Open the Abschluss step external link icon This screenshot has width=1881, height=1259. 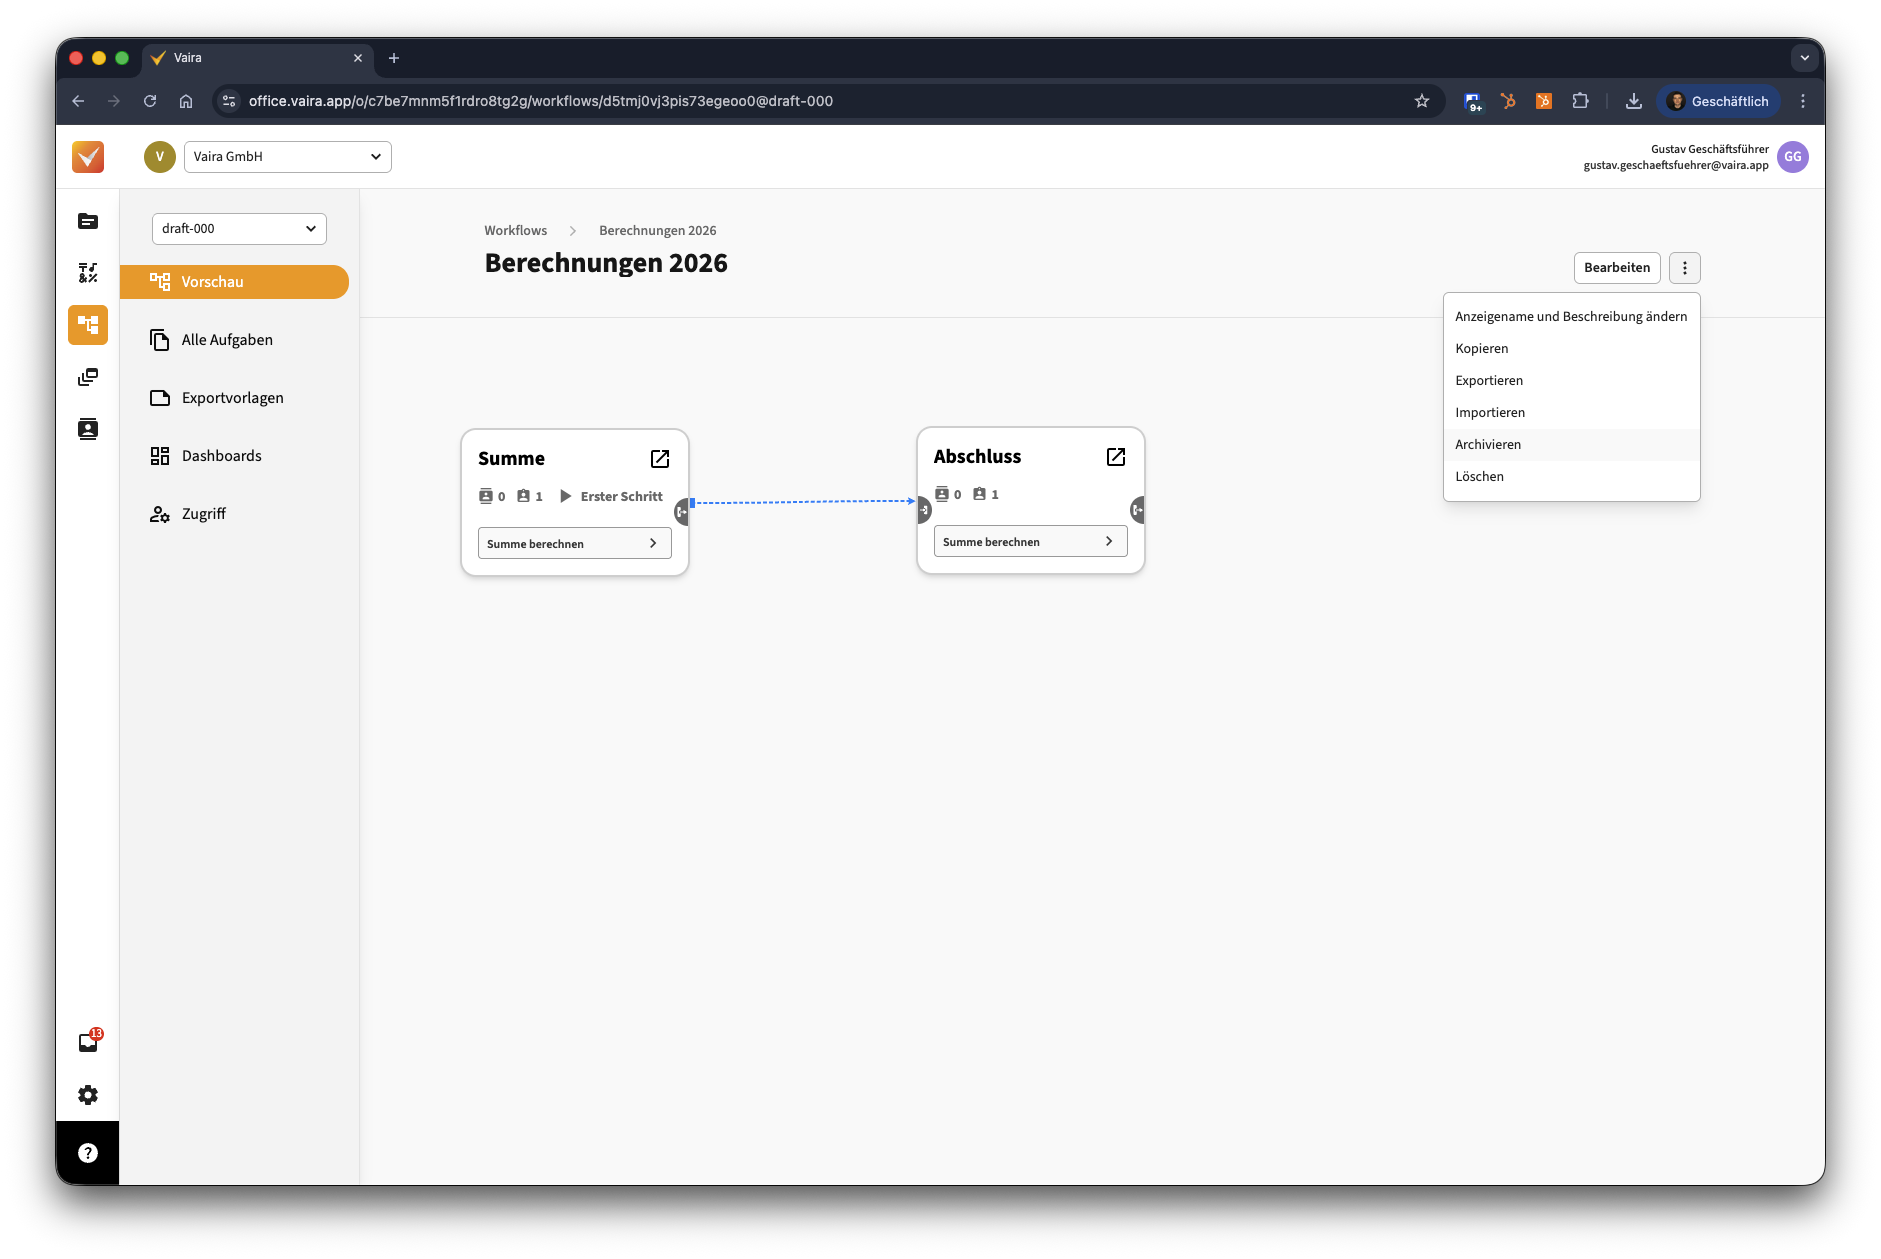click(1116, 457)
